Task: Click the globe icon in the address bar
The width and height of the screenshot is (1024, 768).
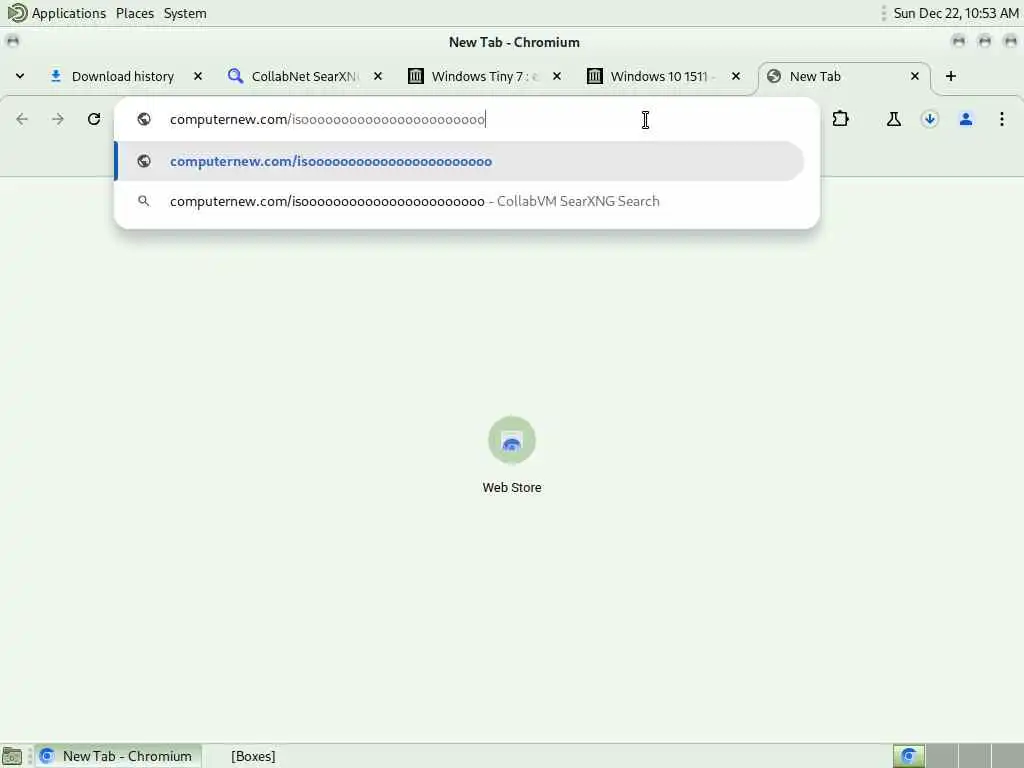Action: [x=144, y=119]
